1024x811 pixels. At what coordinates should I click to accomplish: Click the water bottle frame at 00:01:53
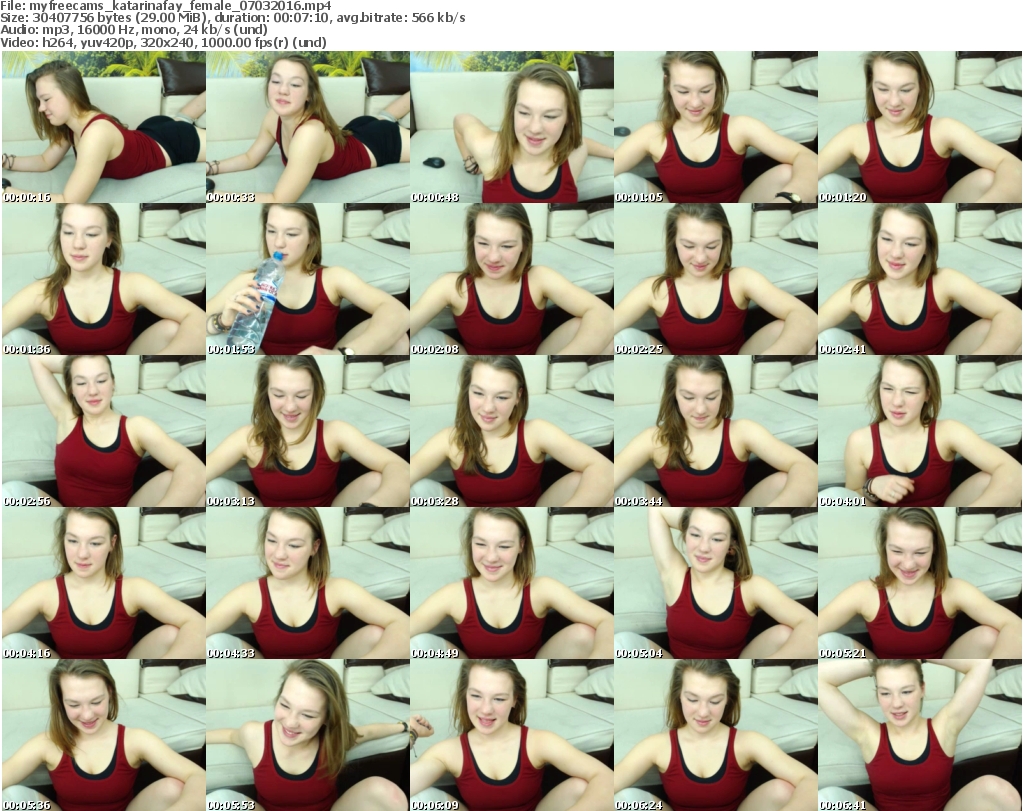[x=307, y=279]
